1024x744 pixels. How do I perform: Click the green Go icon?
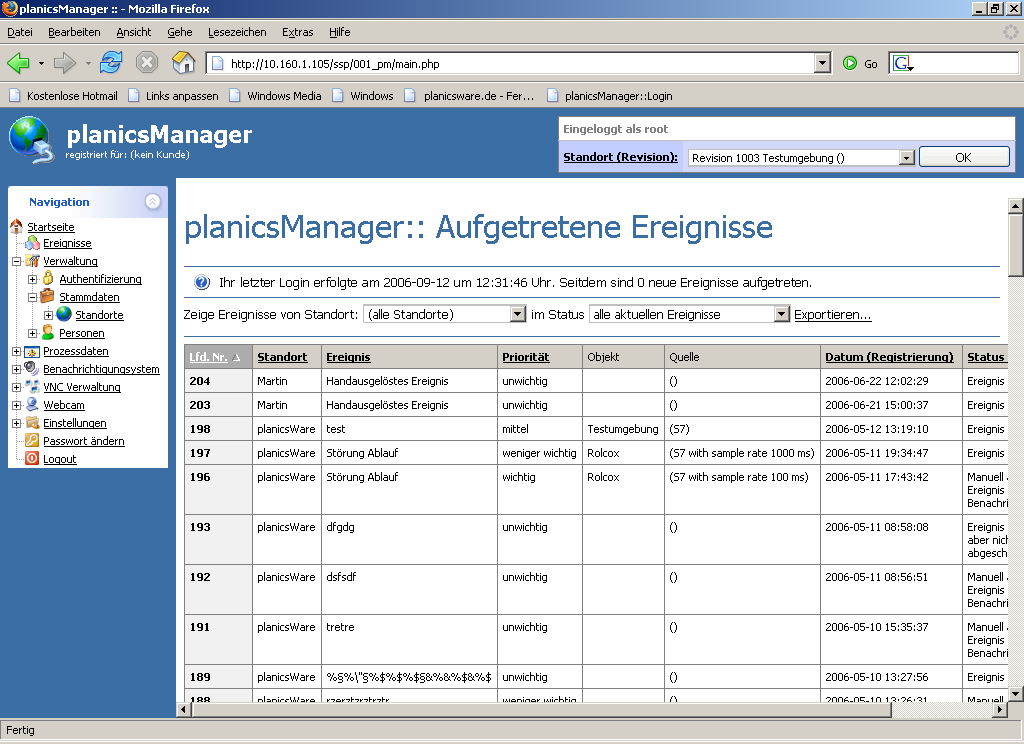point(850,63)
